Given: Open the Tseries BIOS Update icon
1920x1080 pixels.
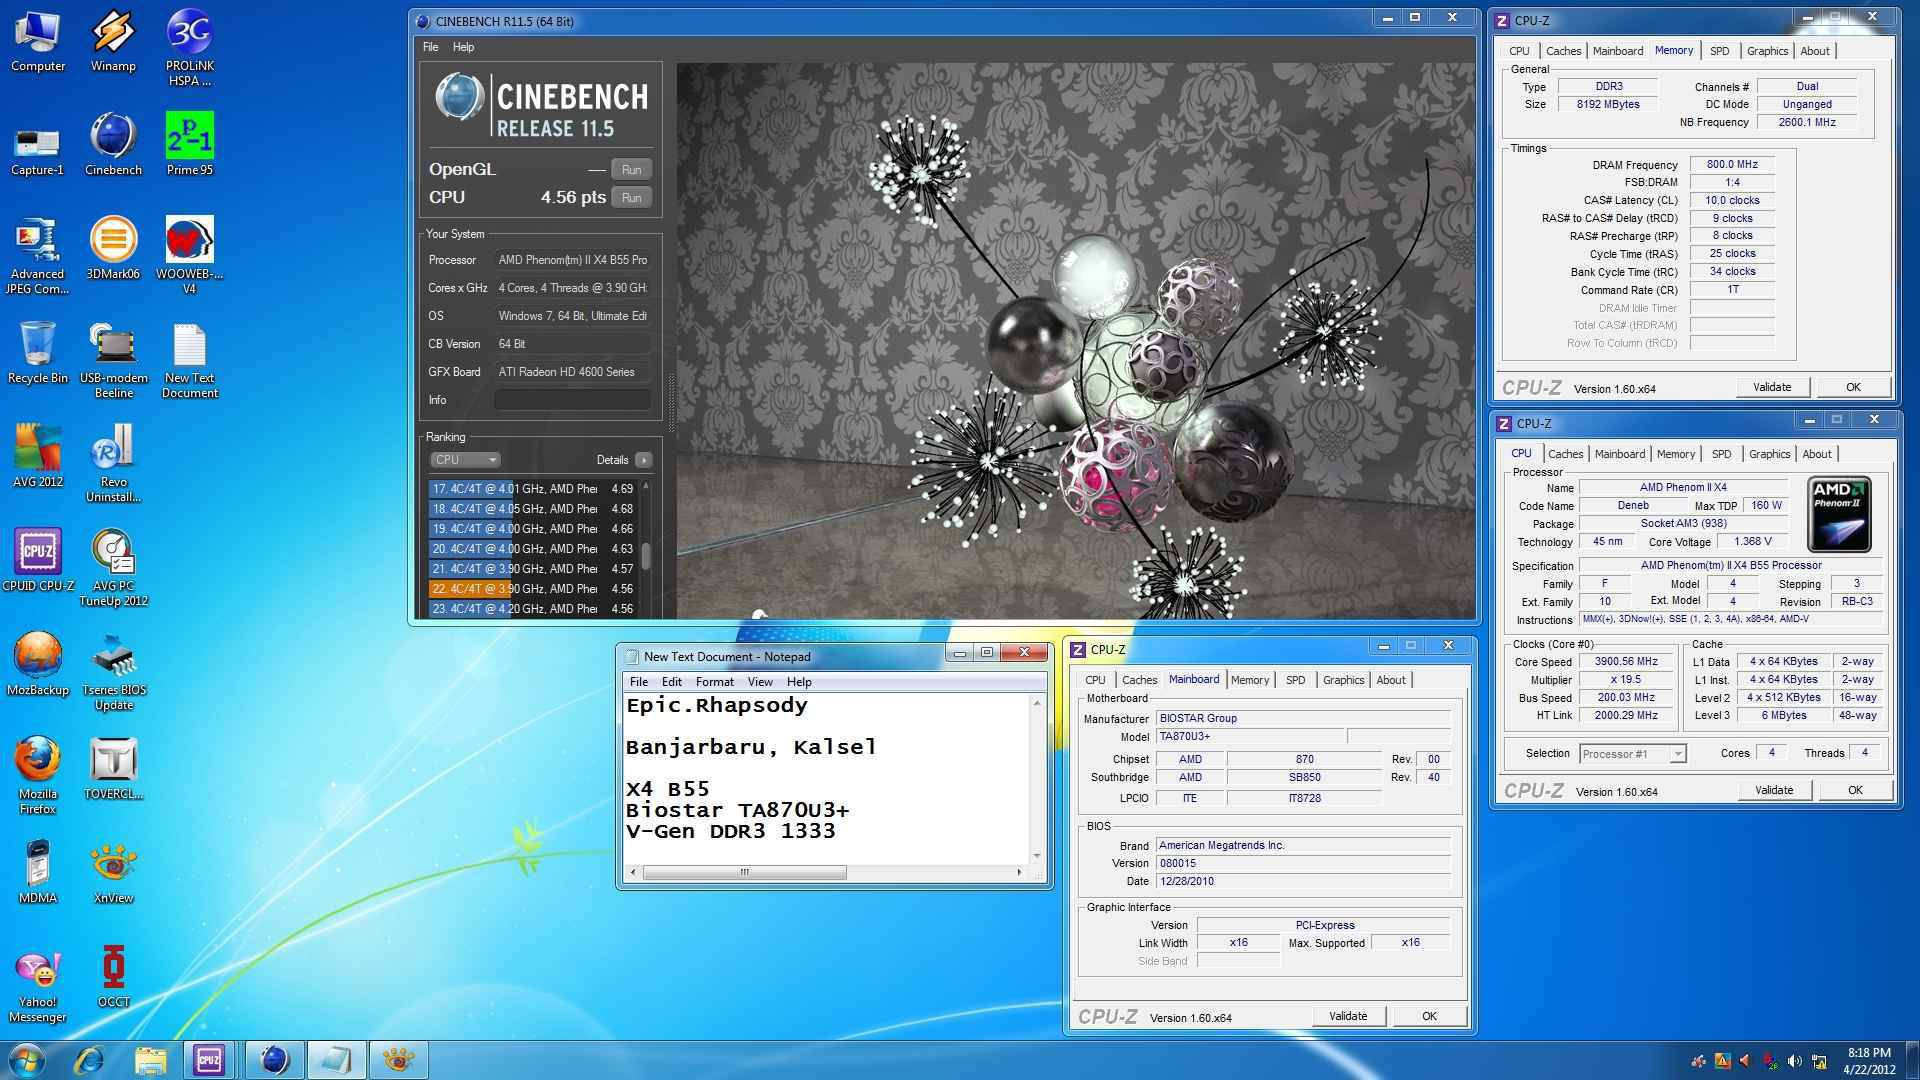Looking at the screenshot, I should coord(113,672).
